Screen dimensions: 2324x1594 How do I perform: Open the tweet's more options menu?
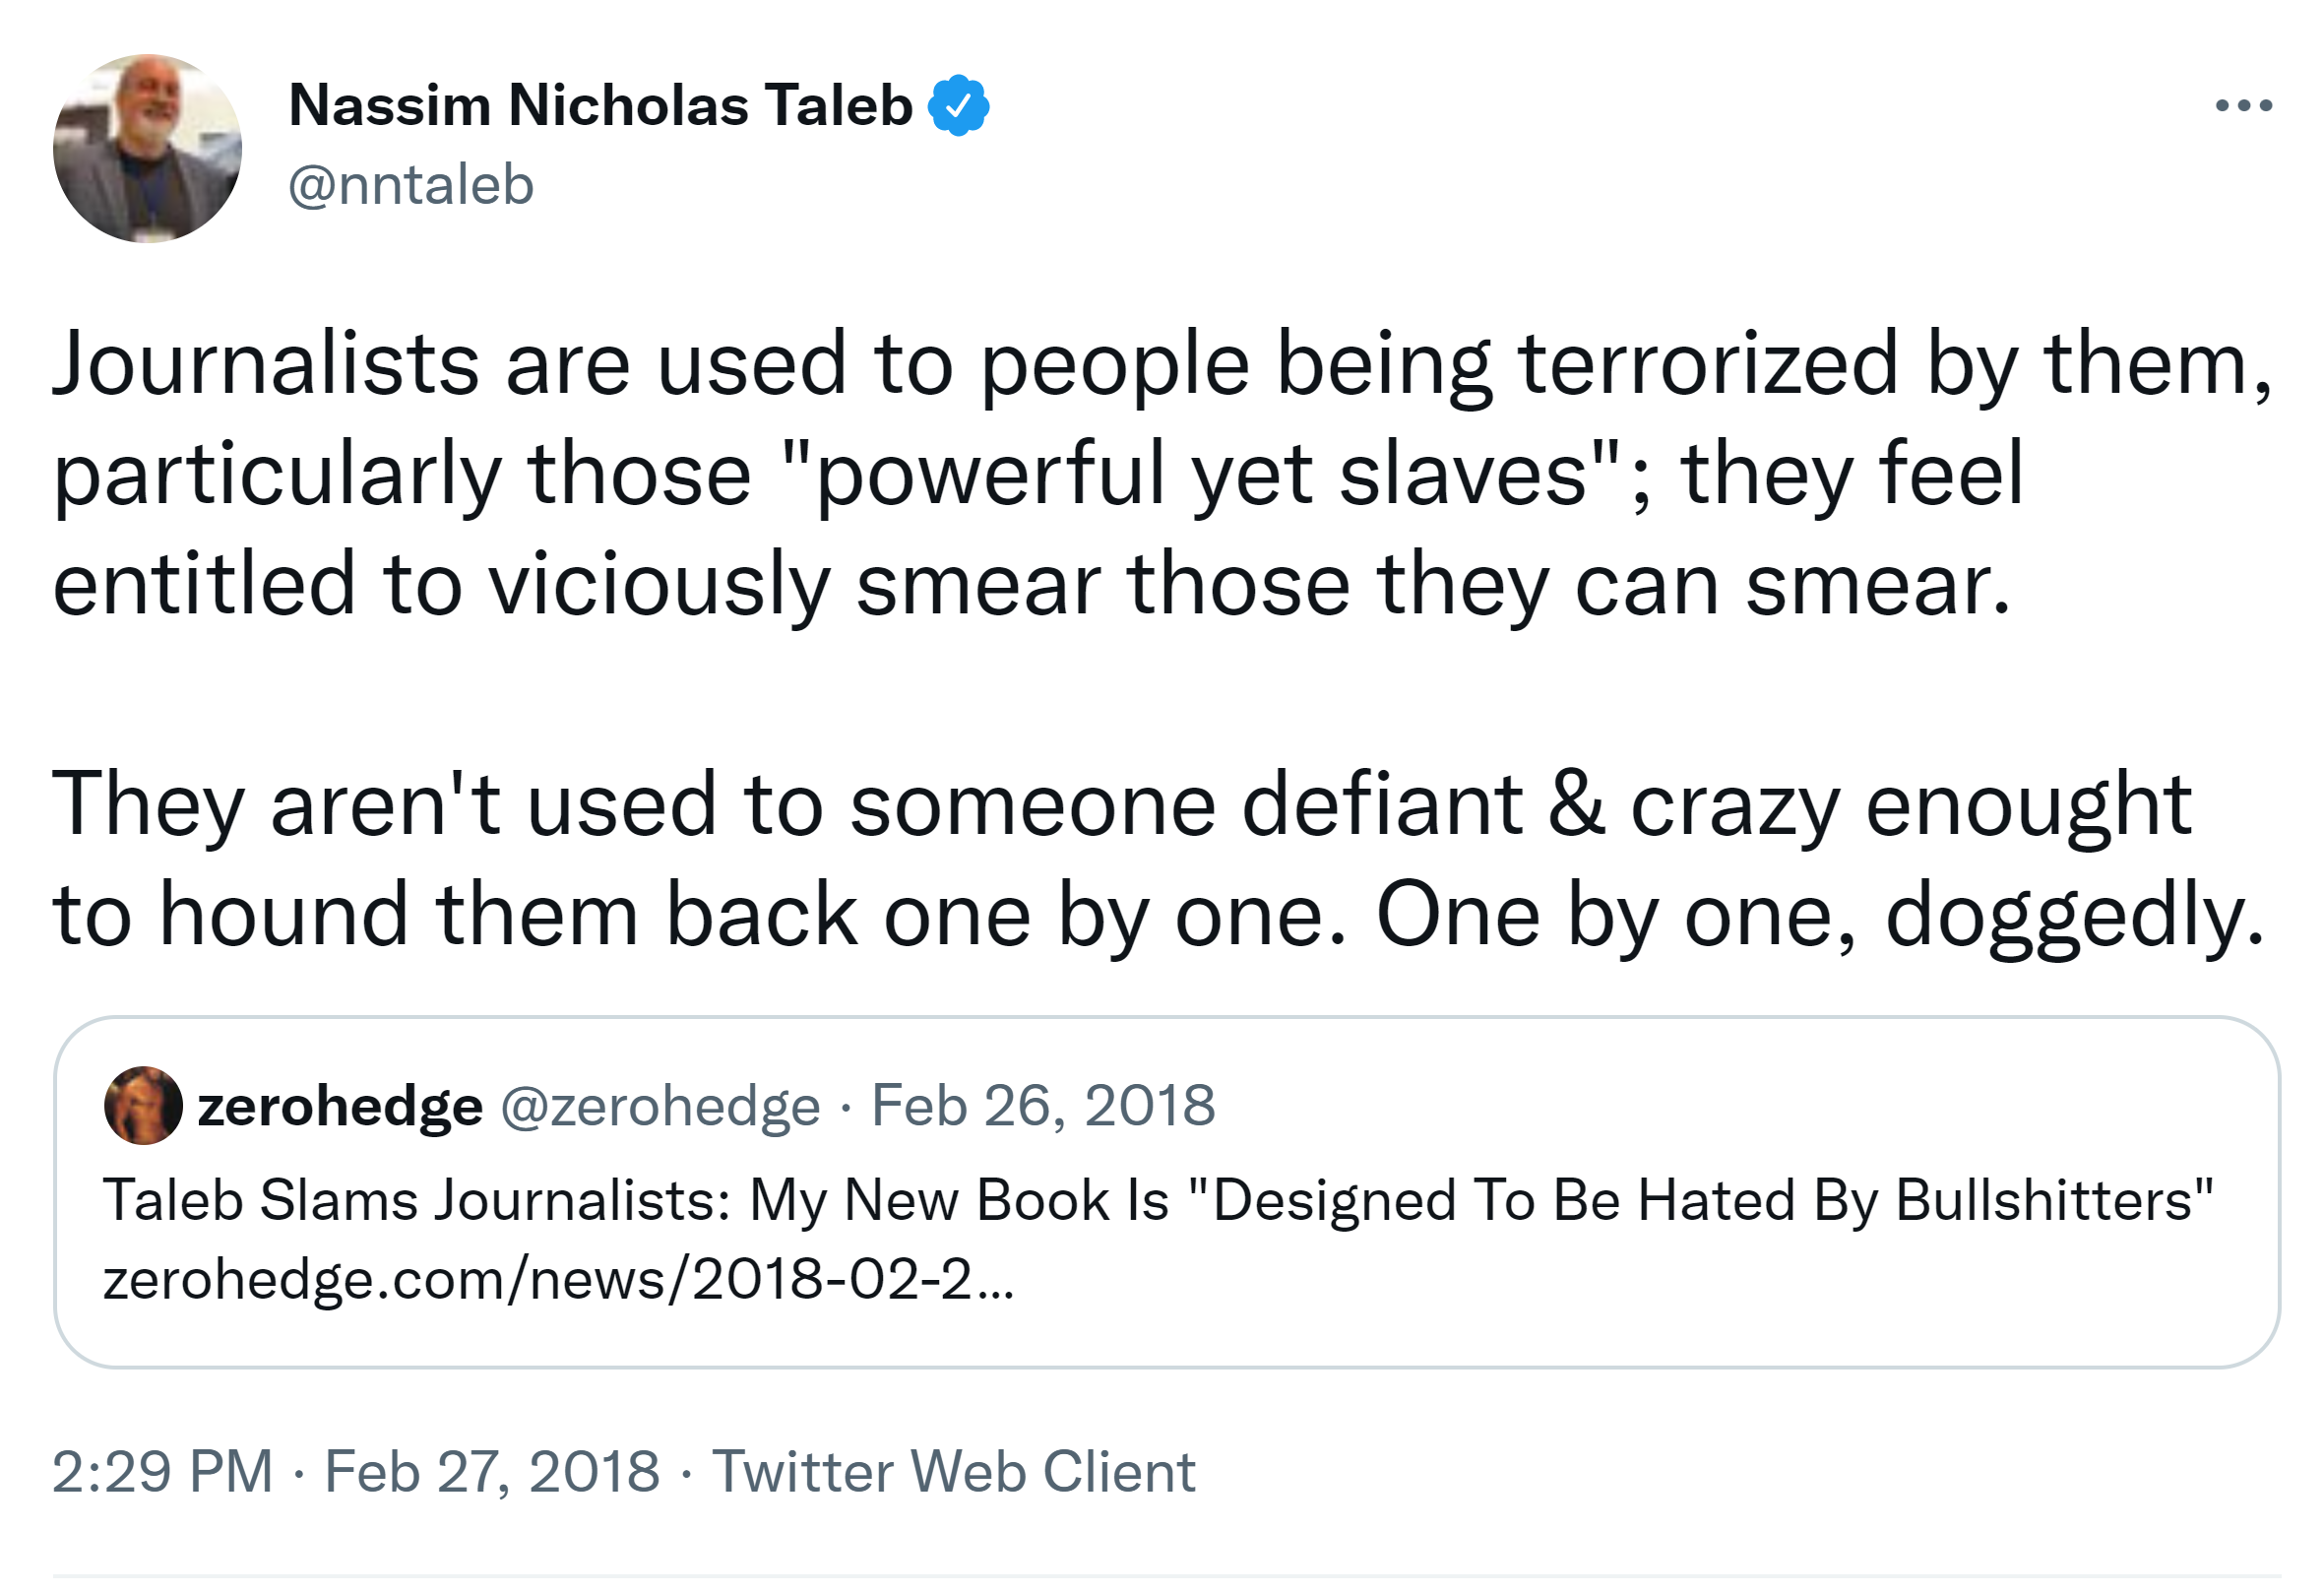[x=2243, y=105]
